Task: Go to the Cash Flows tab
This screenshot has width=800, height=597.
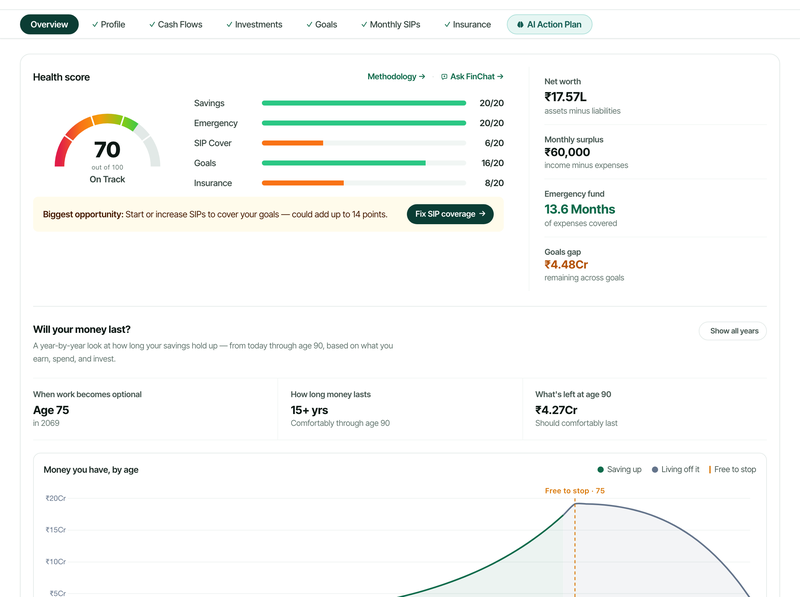Action: click(x=176, y=24)
